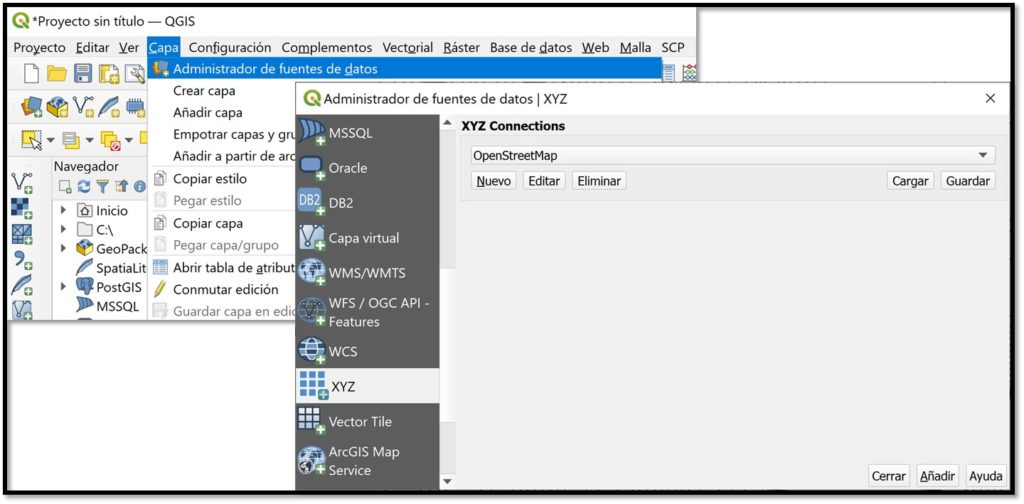Select the Select Features by area tool
This screenshot has width=1024, height=504.
click(31, 140)
